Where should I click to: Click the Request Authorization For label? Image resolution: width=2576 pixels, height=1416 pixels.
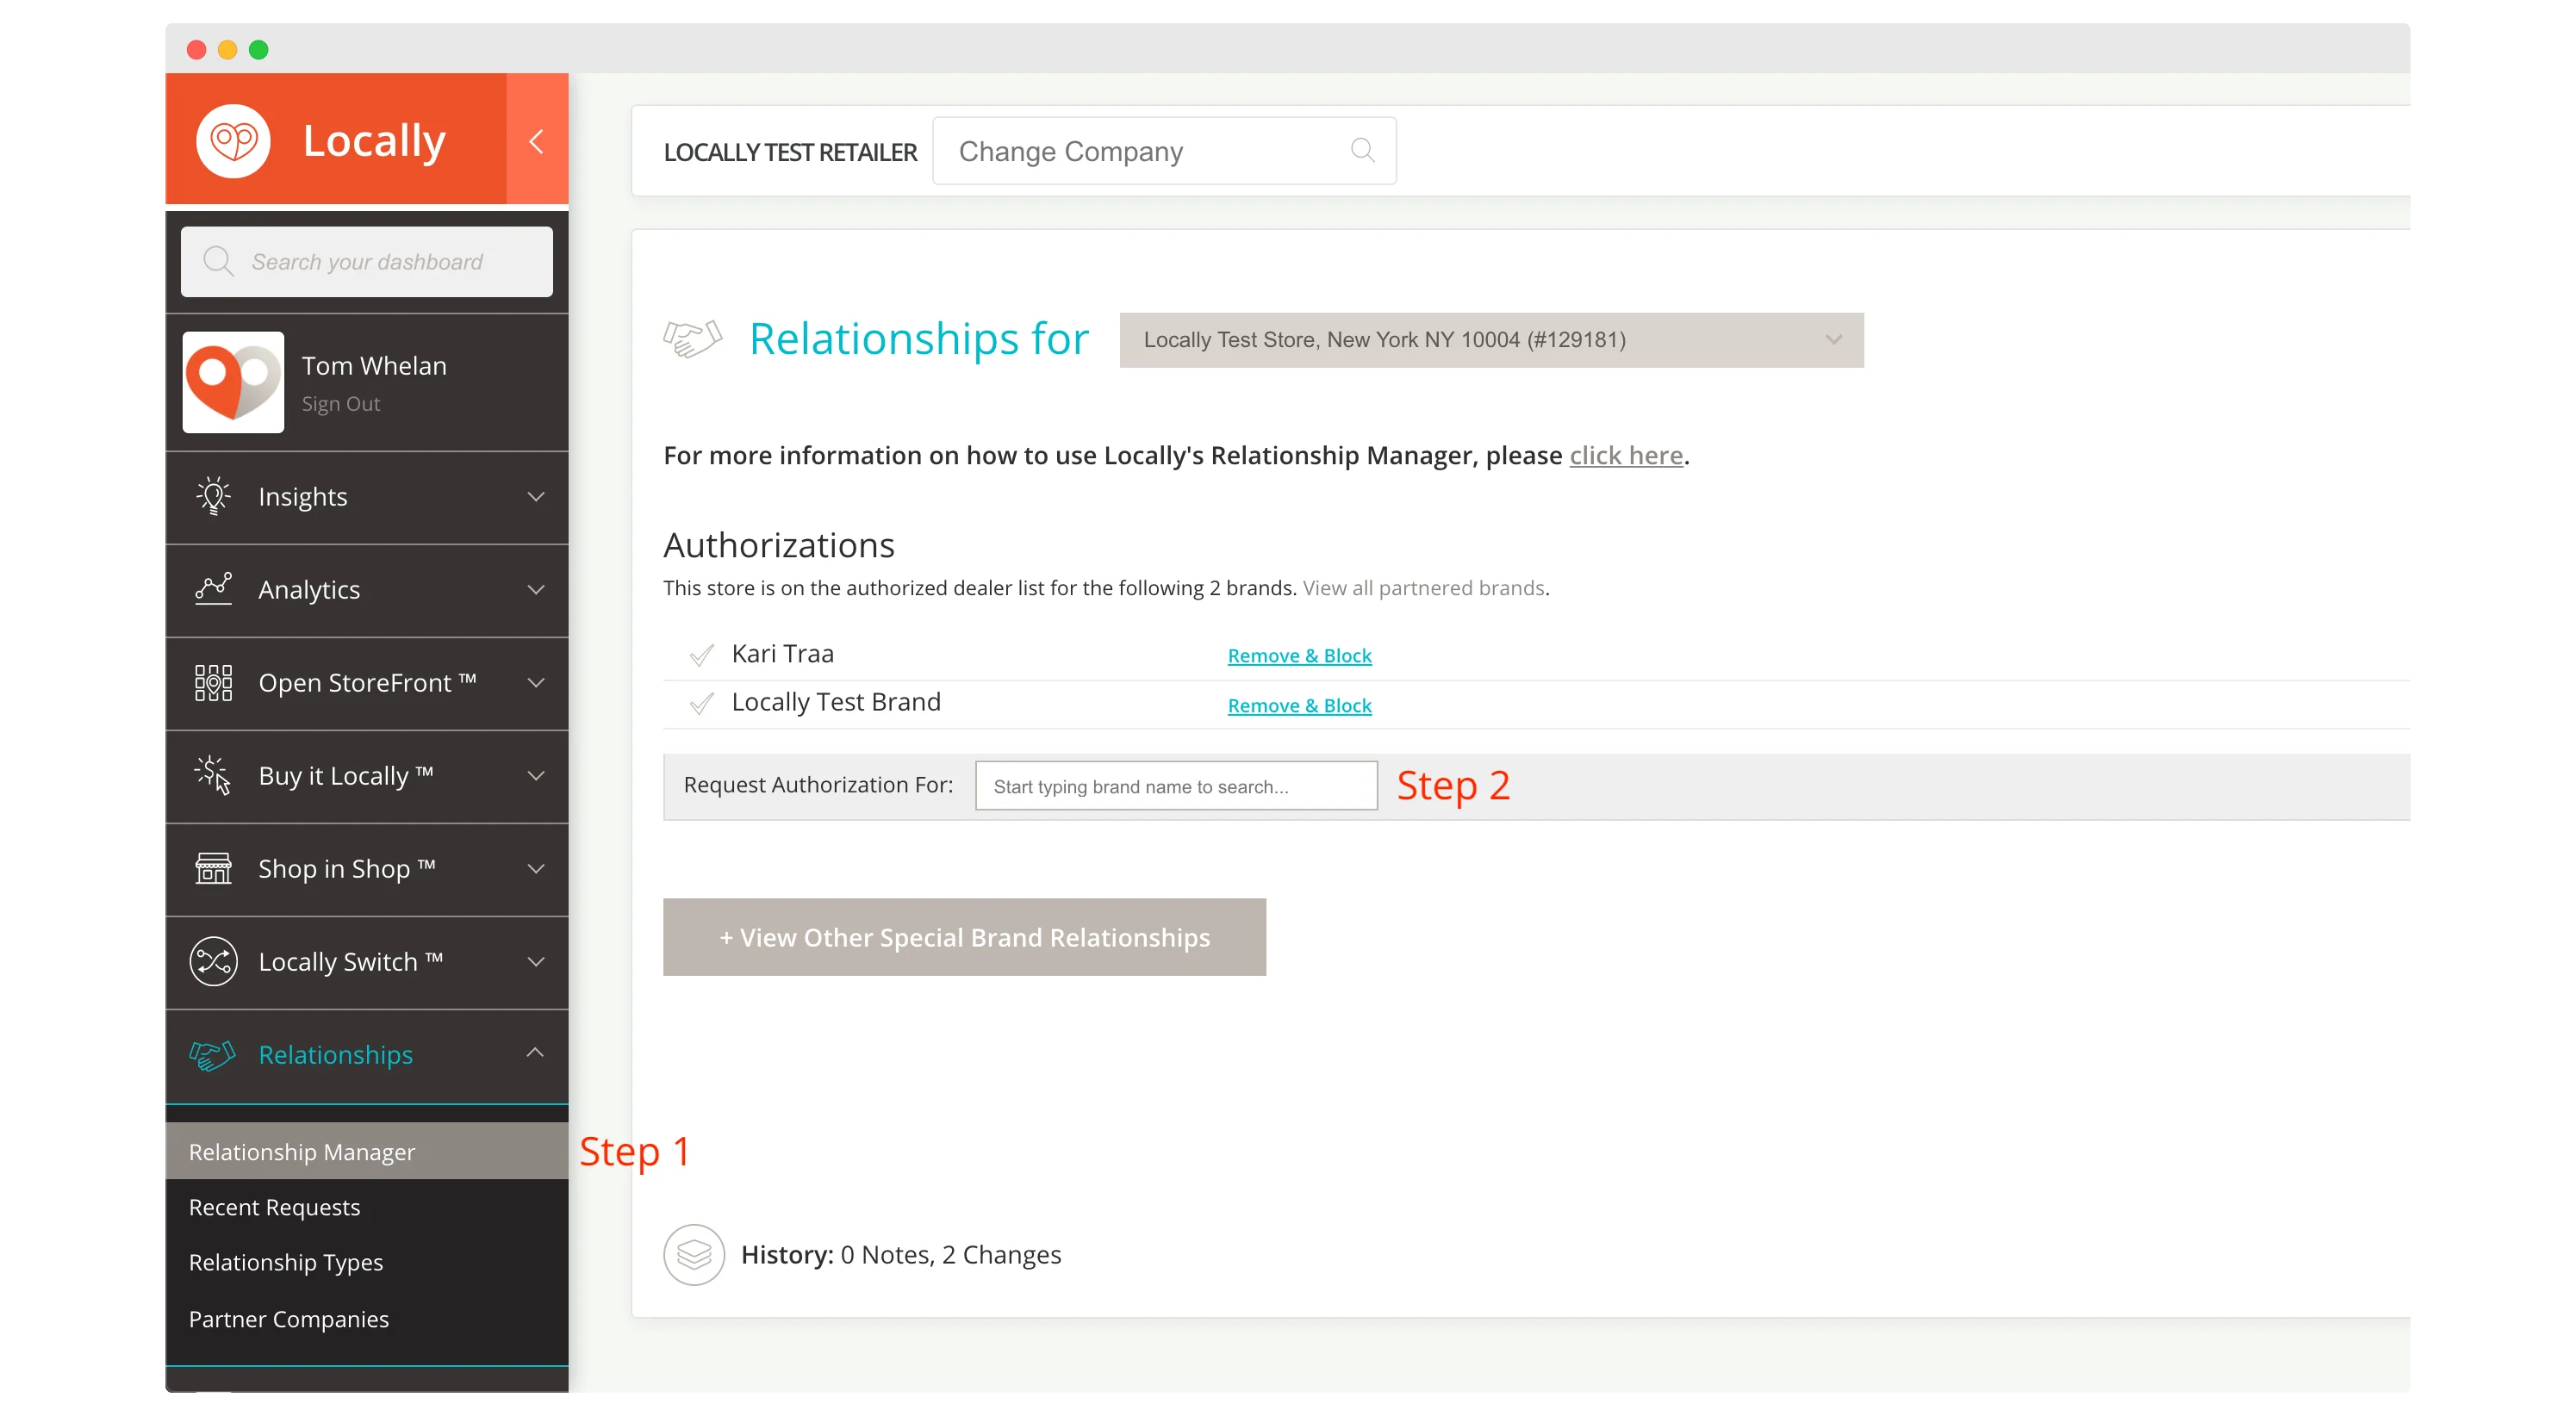(x=818, y=785)
